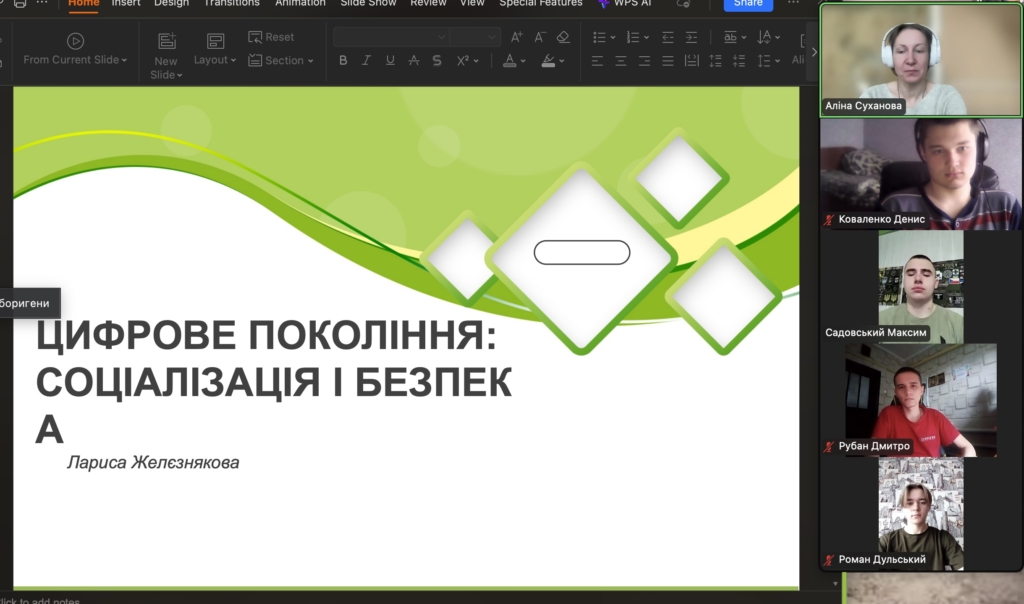The image size is (1024, 604).
Task: Start slideshow From Current Slide
Action: pos(75,49)
